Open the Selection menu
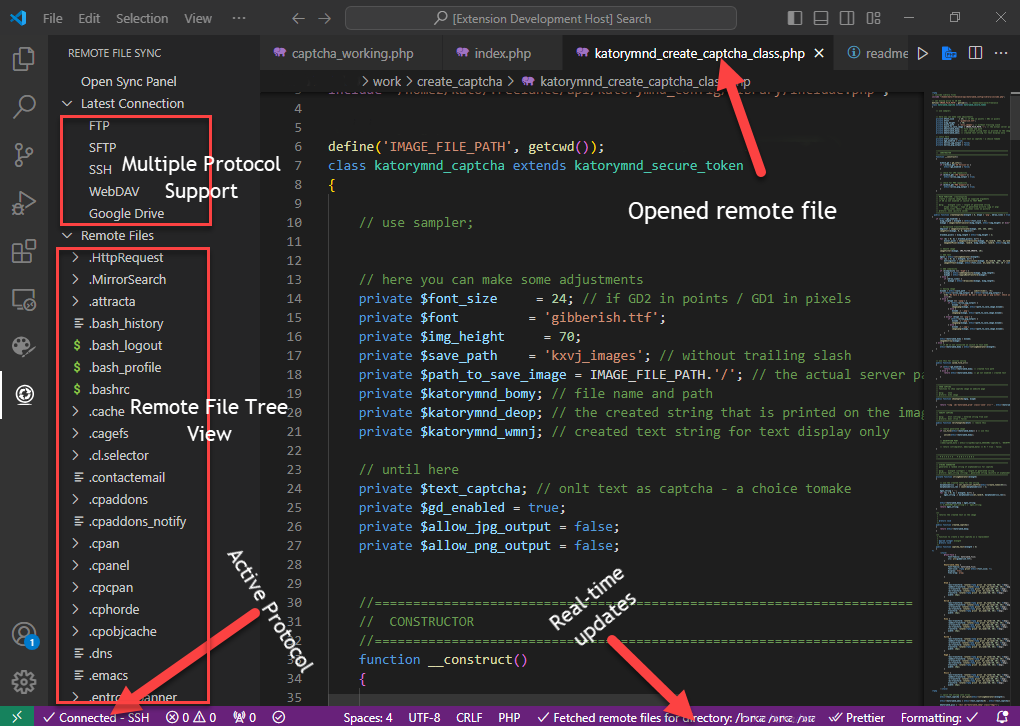This screenshot has height=726, width=1020. pos(142,18)
